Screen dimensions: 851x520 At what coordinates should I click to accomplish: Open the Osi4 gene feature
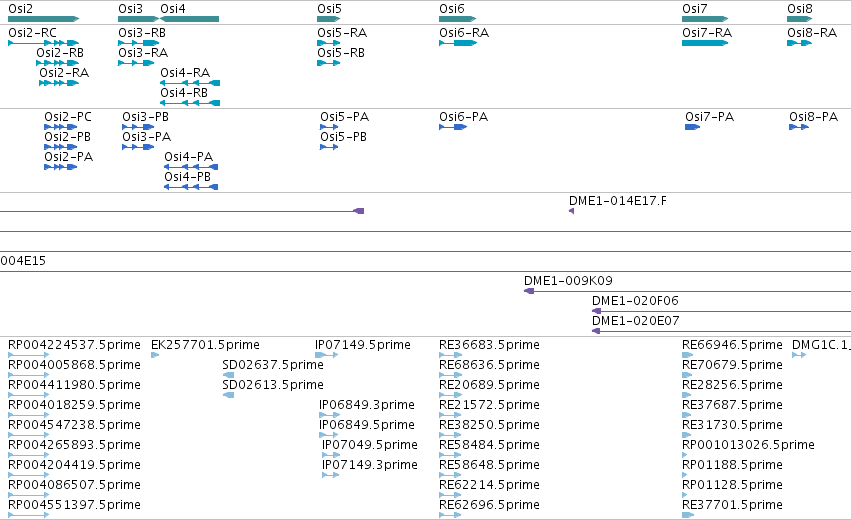[x=189, y=19]
